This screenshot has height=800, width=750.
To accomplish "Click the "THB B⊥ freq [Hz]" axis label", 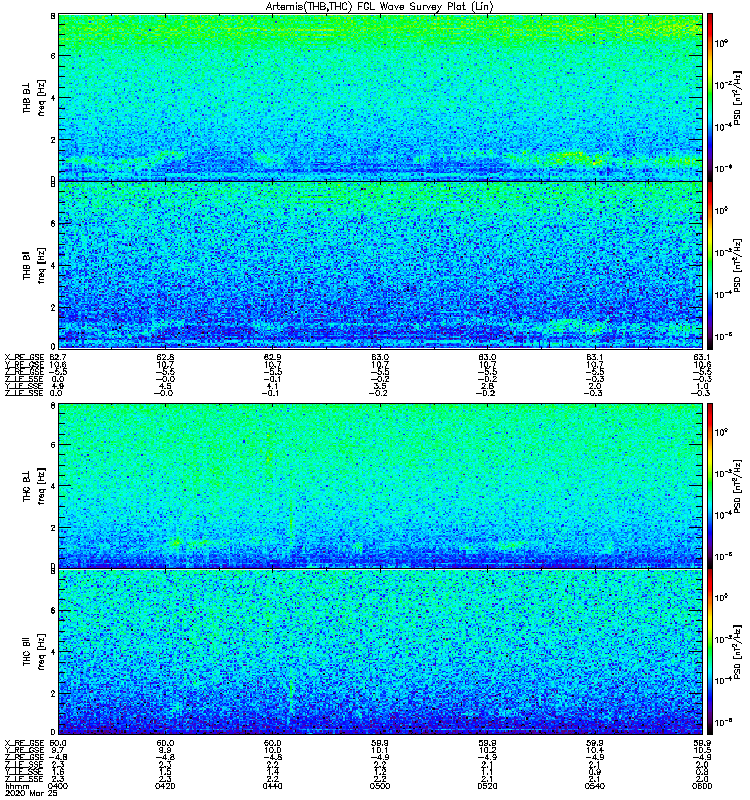I will pos(33,97).
